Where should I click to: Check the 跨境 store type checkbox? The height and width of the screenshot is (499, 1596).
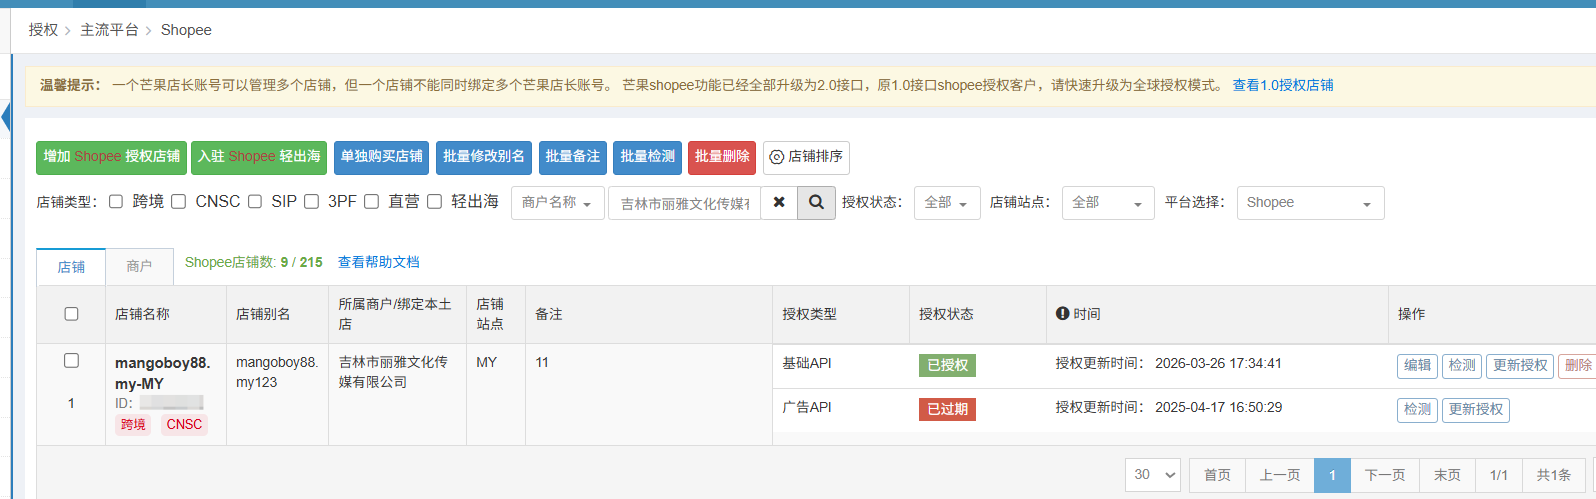[116, 202]
